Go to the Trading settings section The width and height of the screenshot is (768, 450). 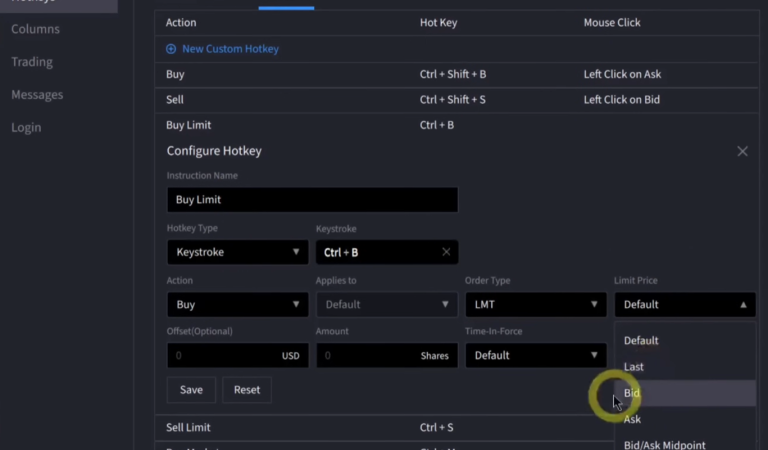(32, 62)
